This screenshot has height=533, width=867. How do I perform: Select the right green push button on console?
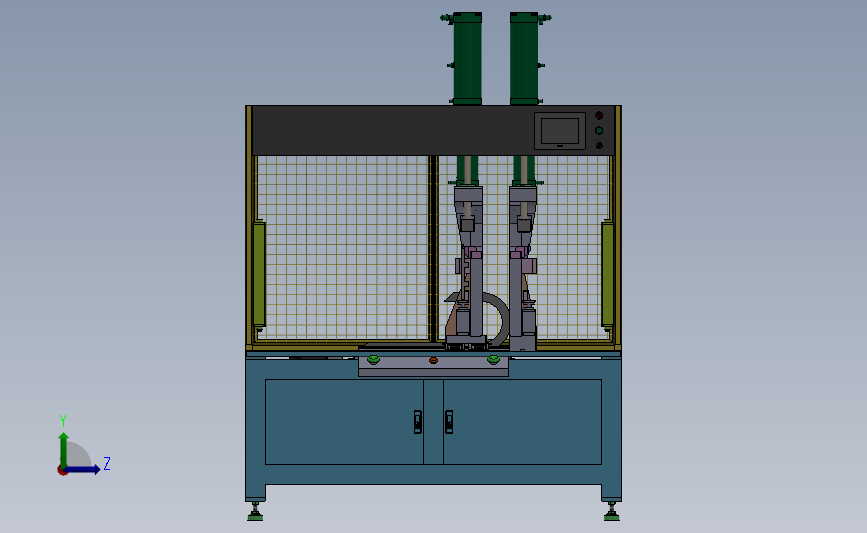493,360
